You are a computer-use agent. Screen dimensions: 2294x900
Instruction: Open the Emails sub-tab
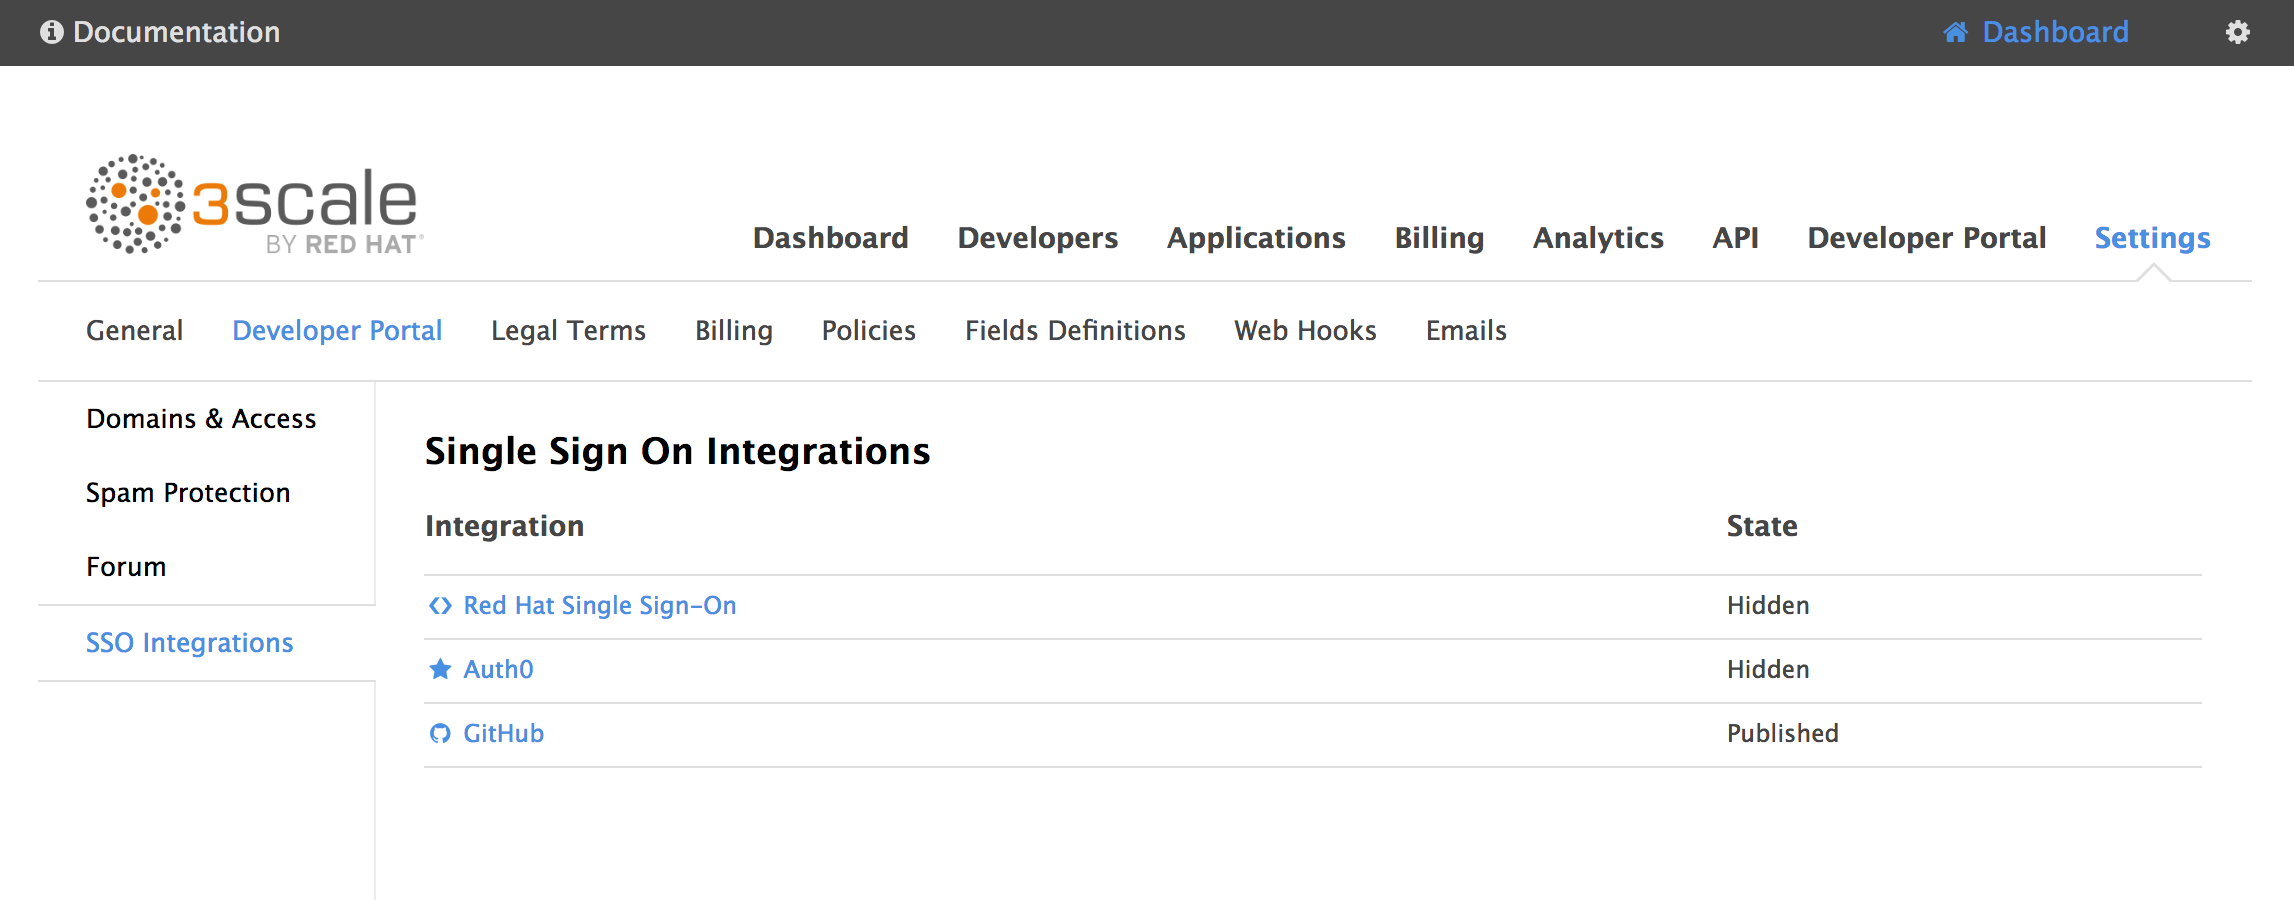[1466, 330]
